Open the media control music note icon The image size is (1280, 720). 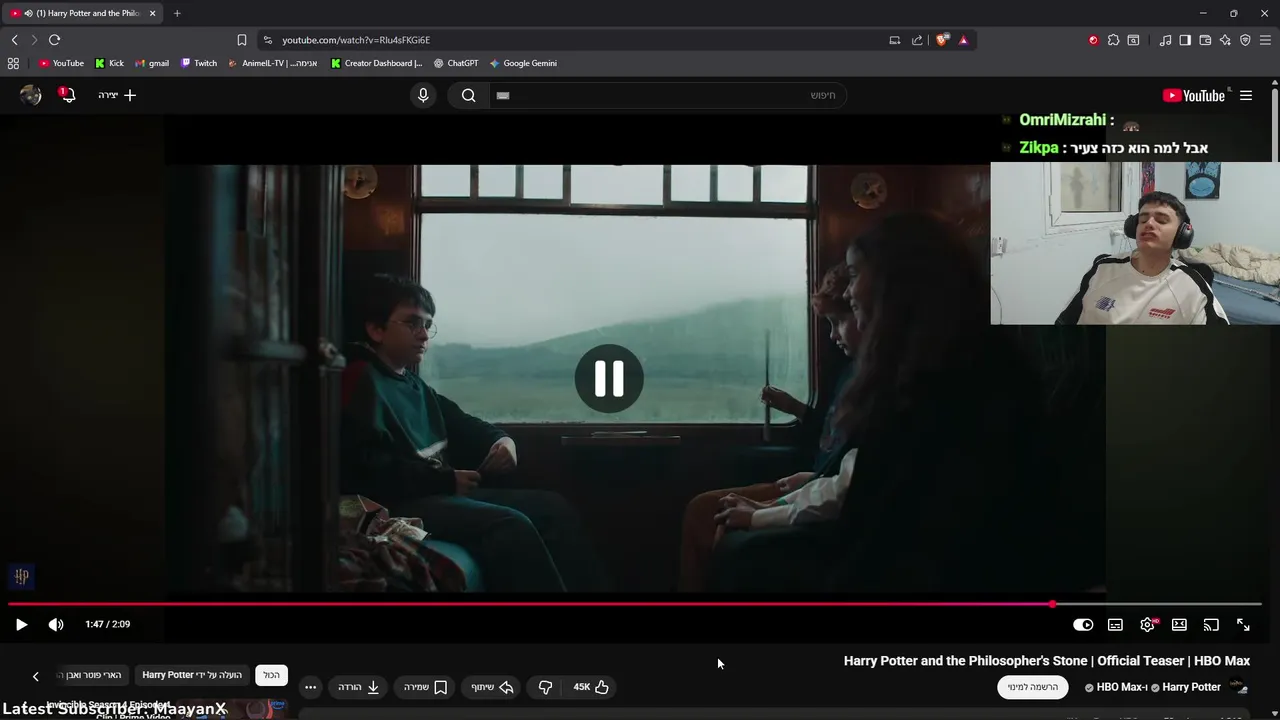(1165, 40)
